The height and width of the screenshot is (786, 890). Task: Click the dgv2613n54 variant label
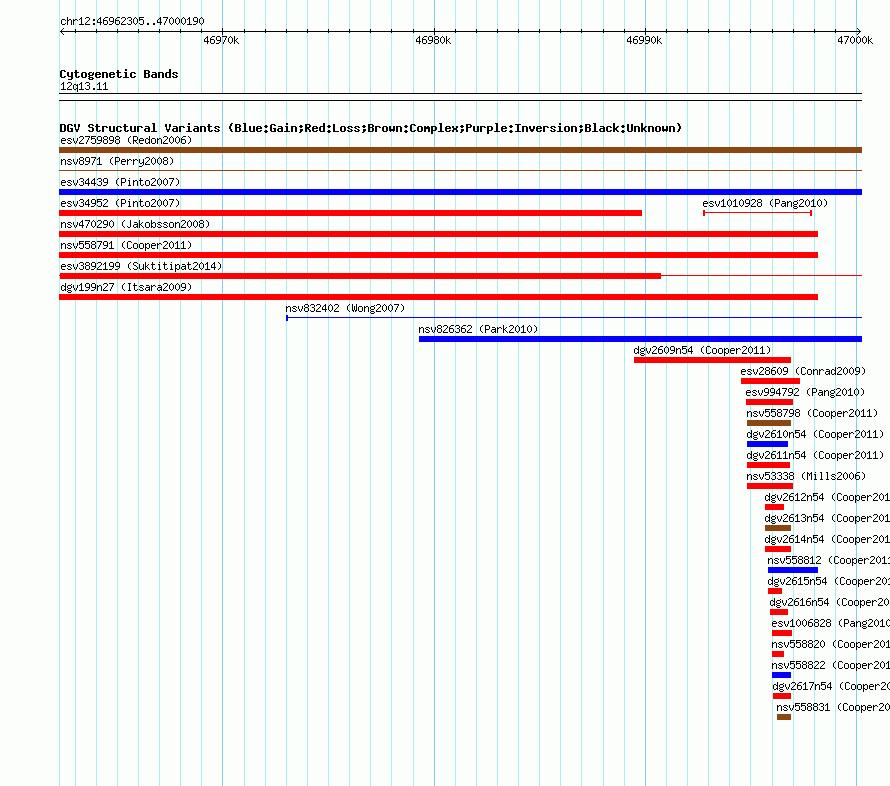[827, 518]
